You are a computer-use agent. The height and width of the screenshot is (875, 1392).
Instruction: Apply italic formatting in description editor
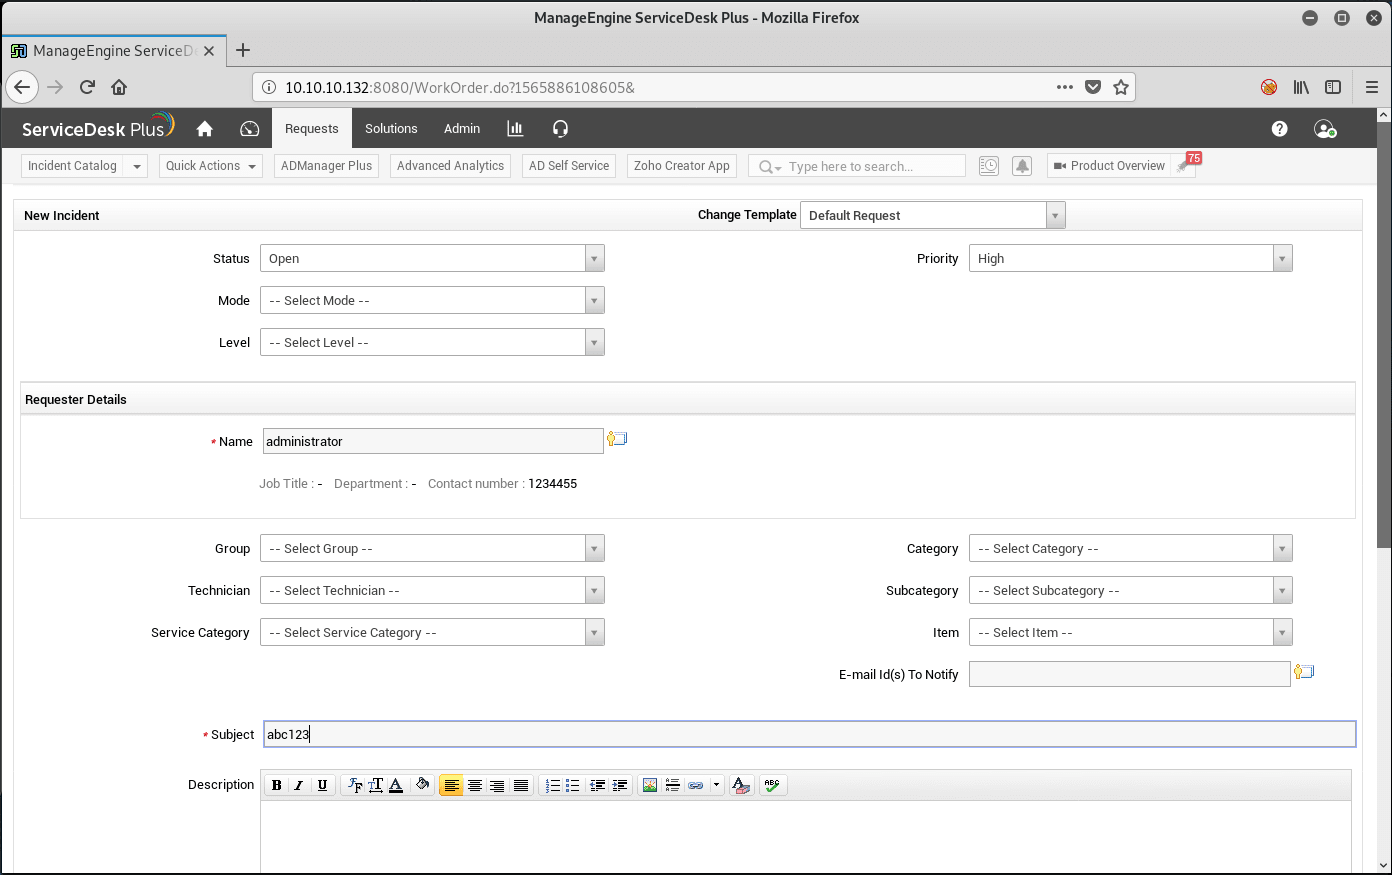click(299, 785)
